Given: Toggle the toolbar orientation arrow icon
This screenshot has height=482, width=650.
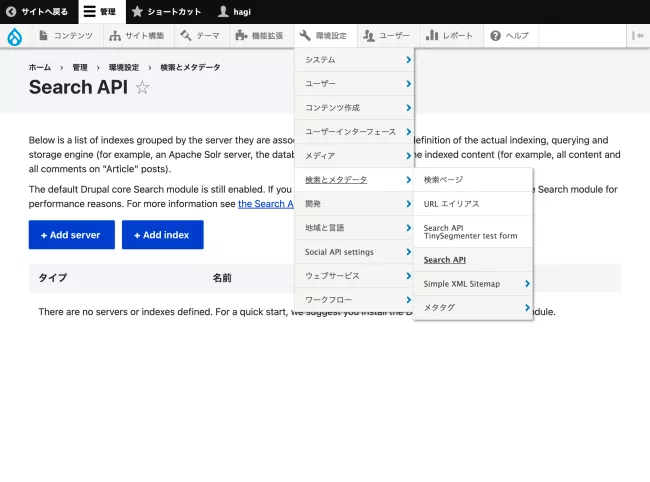Looking at the screenshot, I should click(x=638, y=36).
